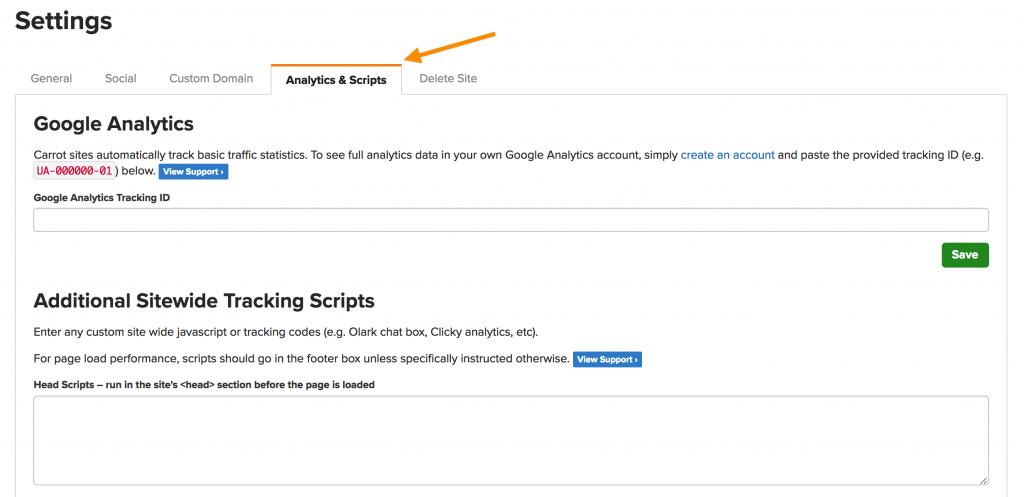Click the Head Scripts field label
The height and width of the screenshot is (497, 1024).
[204, 385]
